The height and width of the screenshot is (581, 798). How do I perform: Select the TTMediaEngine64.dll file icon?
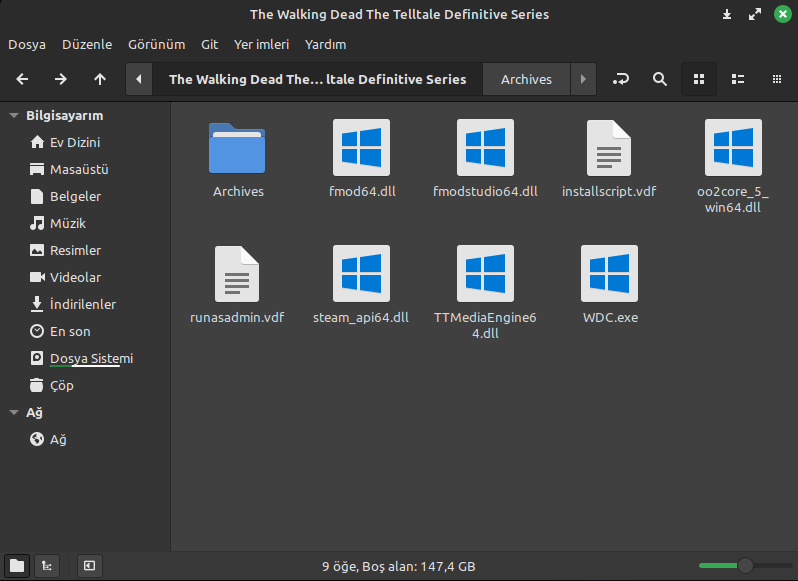tap(485, 274)
